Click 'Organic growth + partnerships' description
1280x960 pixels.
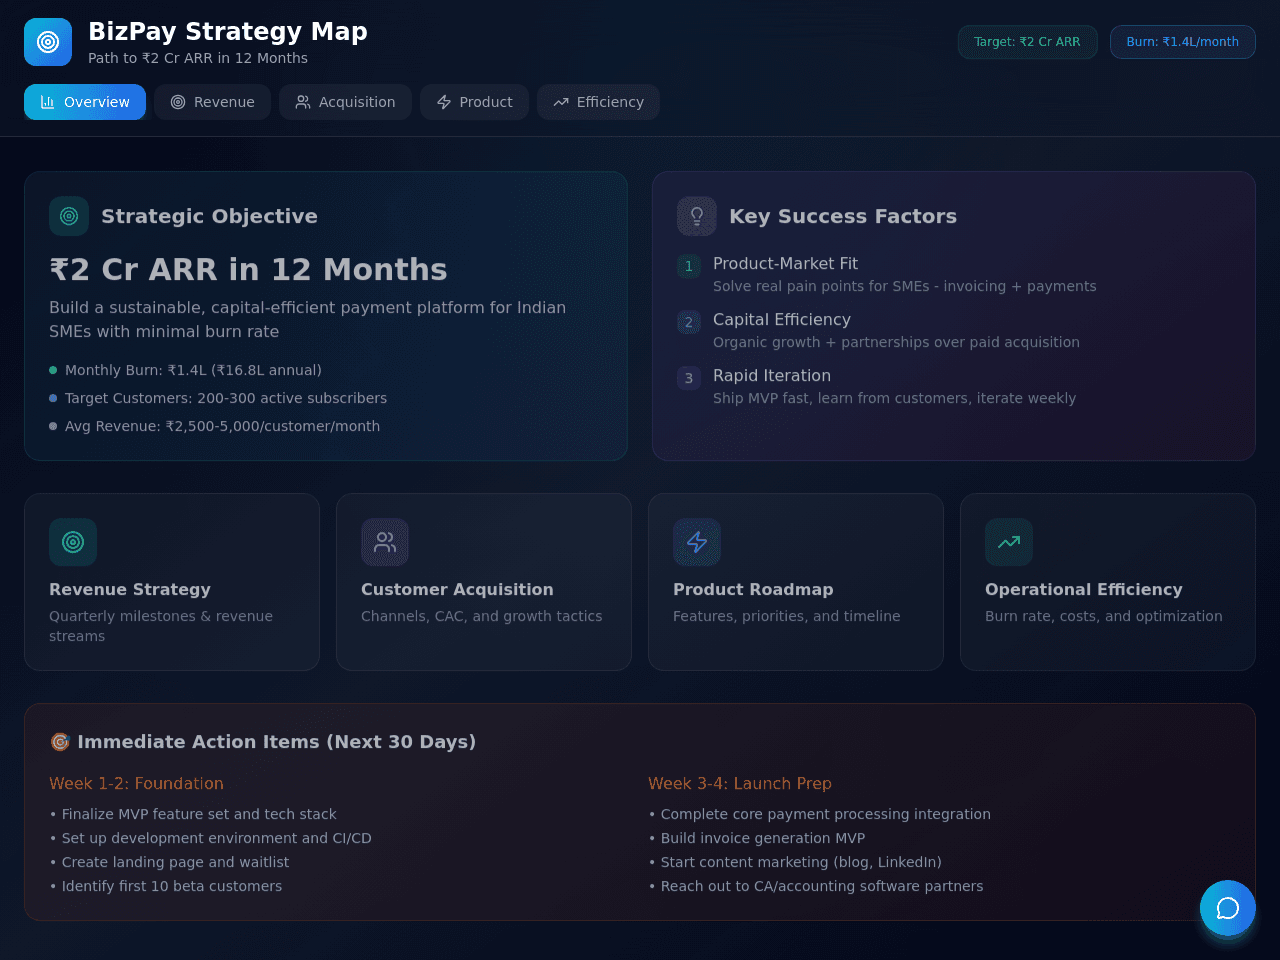(896, 342)
